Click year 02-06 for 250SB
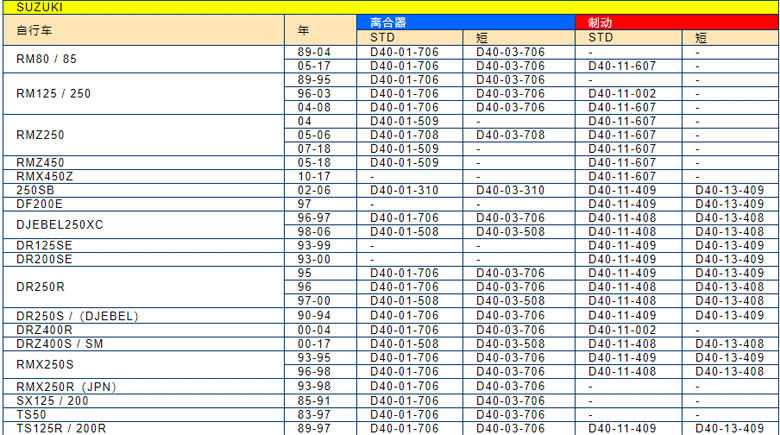Screen dimensions: 780x435 [314, 190]
